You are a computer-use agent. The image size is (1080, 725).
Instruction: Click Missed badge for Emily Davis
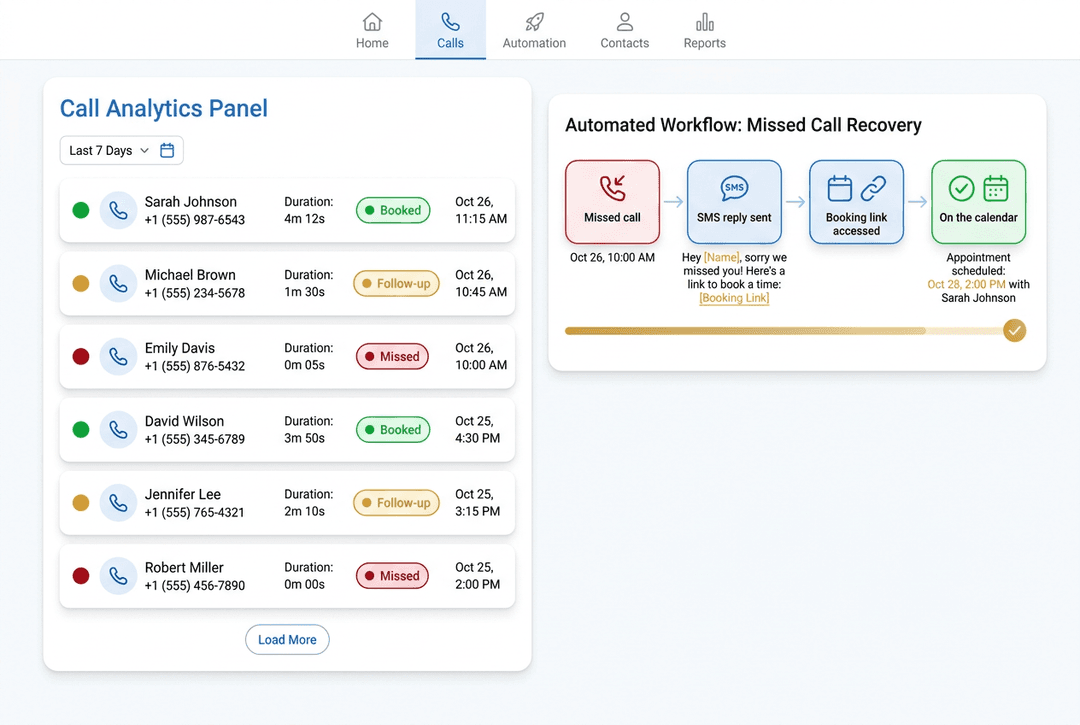[x=393, y=356]
